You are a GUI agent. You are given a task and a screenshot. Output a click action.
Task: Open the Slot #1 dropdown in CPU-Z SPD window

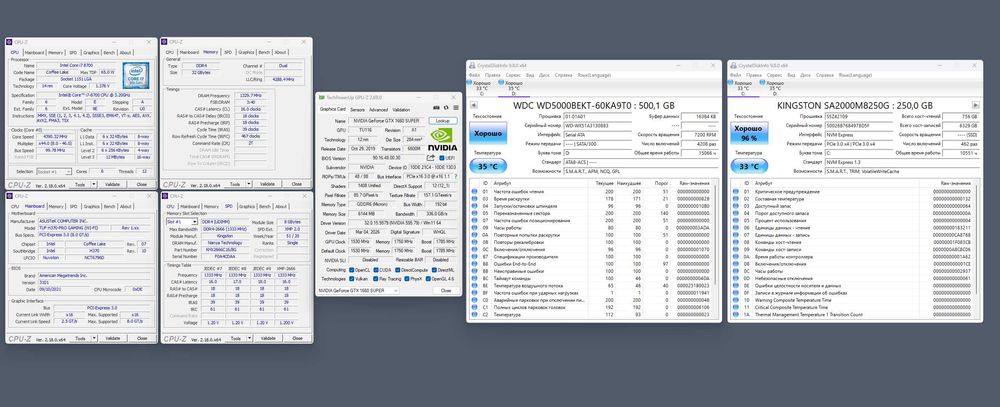click(x=182, y=221)
